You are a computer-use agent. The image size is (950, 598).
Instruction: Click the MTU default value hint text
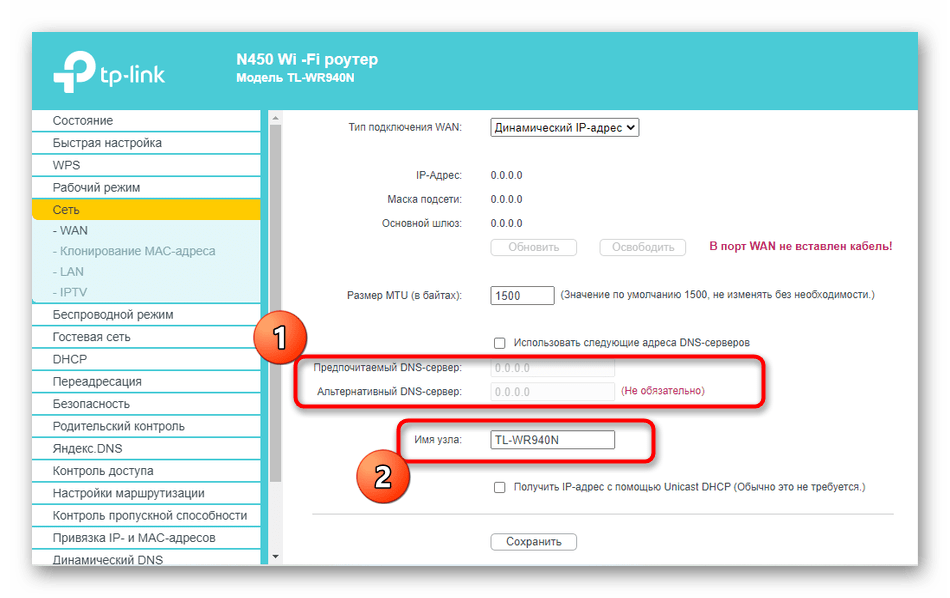pyautogui.click(x=717, y=295)
